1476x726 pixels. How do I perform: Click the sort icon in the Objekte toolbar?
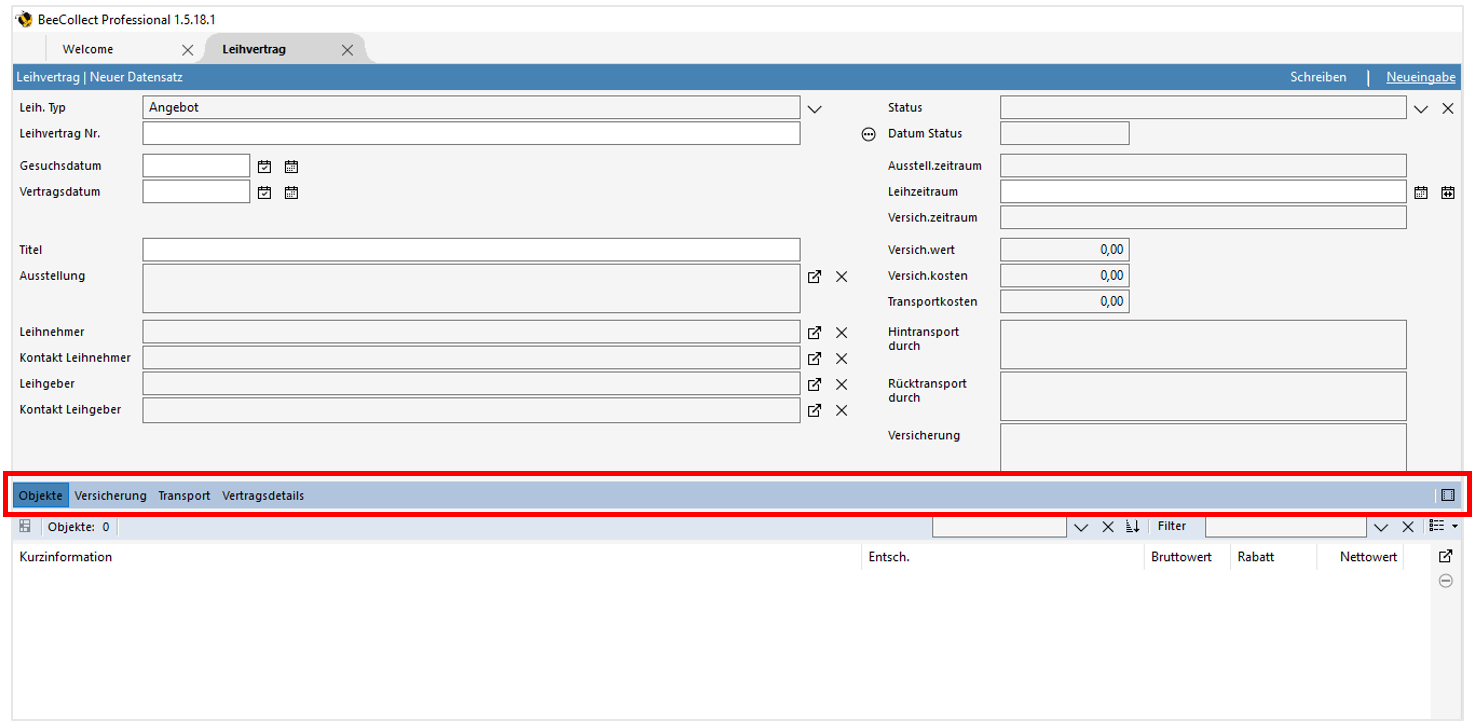coord(1133,526)
